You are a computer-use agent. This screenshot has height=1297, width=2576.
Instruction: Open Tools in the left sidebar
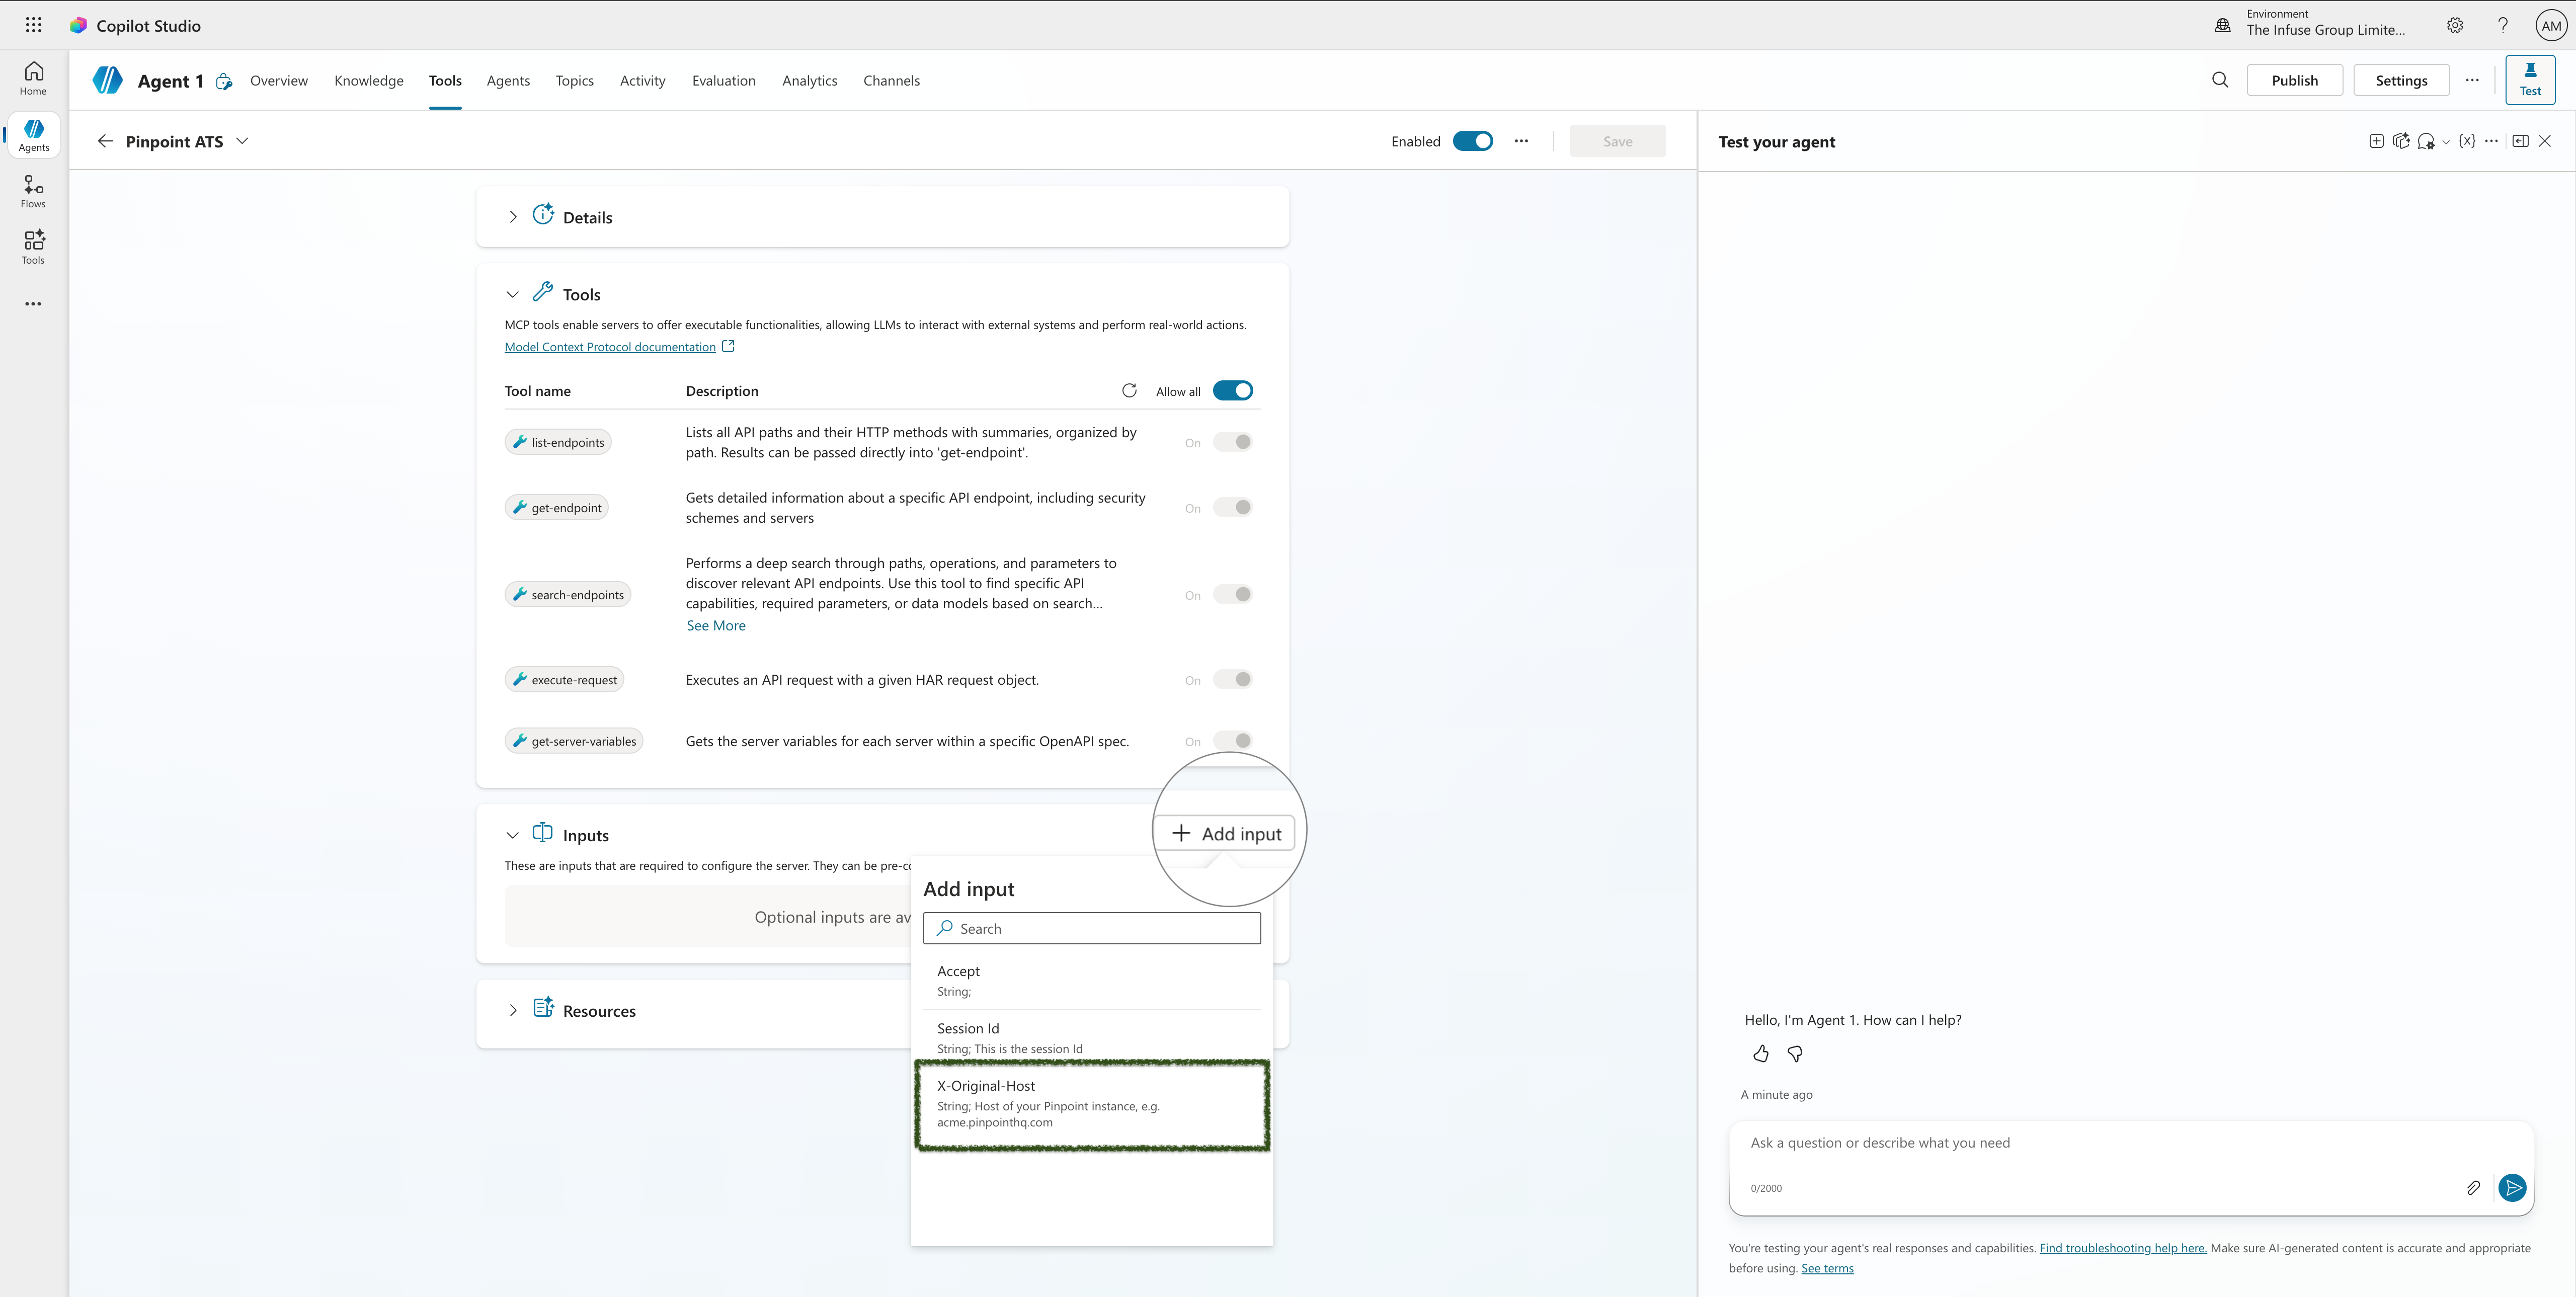click(33, 247)
